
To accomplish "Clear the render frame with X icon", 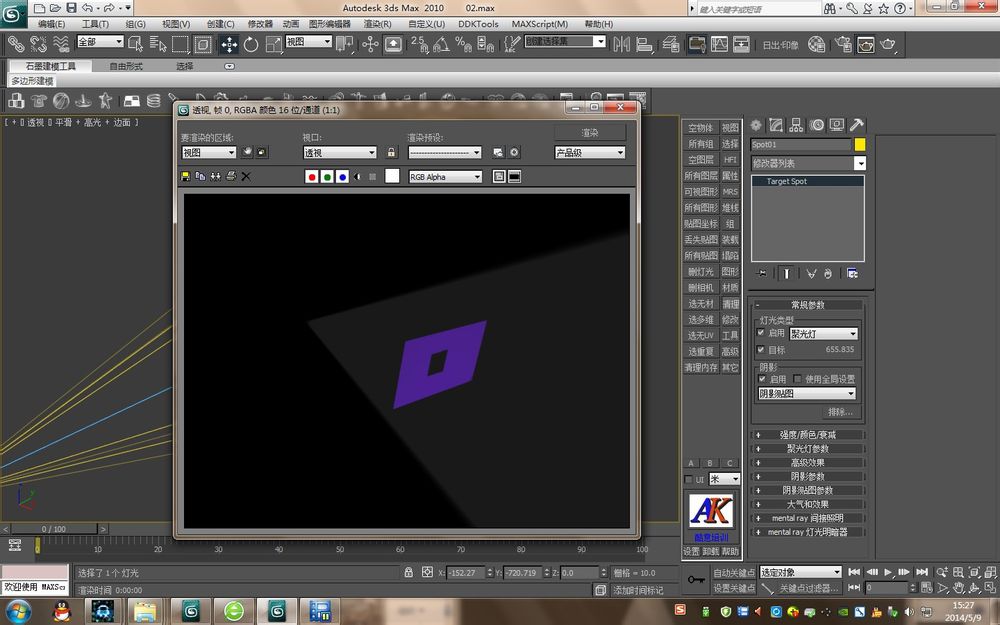I will pyautogui.click(x=246, y=176).
